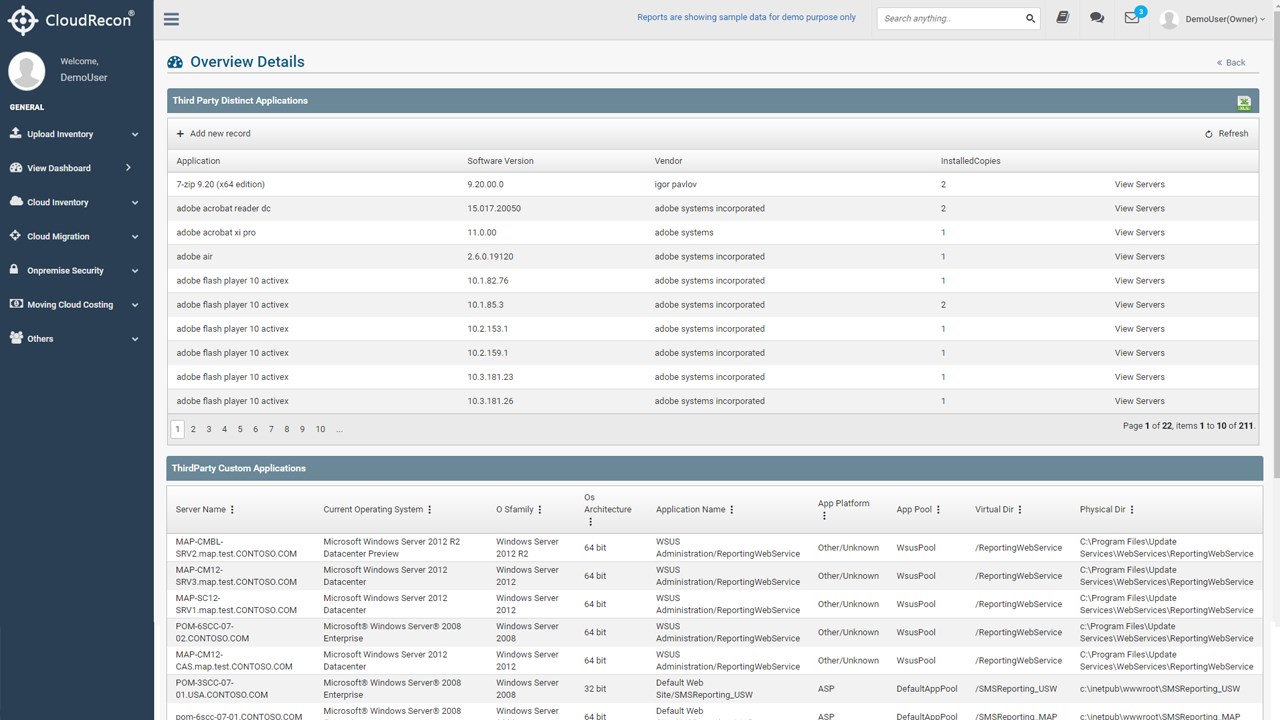Expand the Others menu
1280x720 pixels.
135,339
